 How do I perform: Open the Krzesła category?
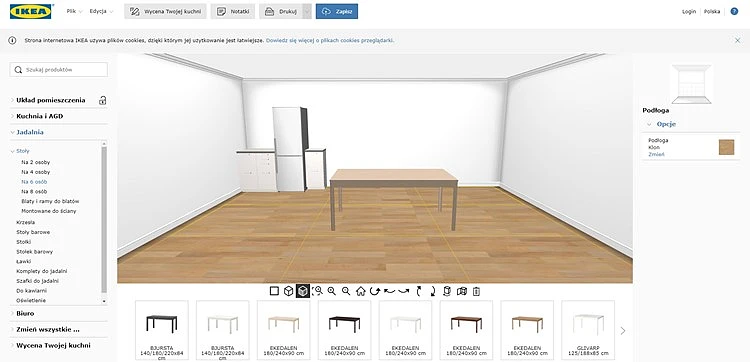click(25, 222)
